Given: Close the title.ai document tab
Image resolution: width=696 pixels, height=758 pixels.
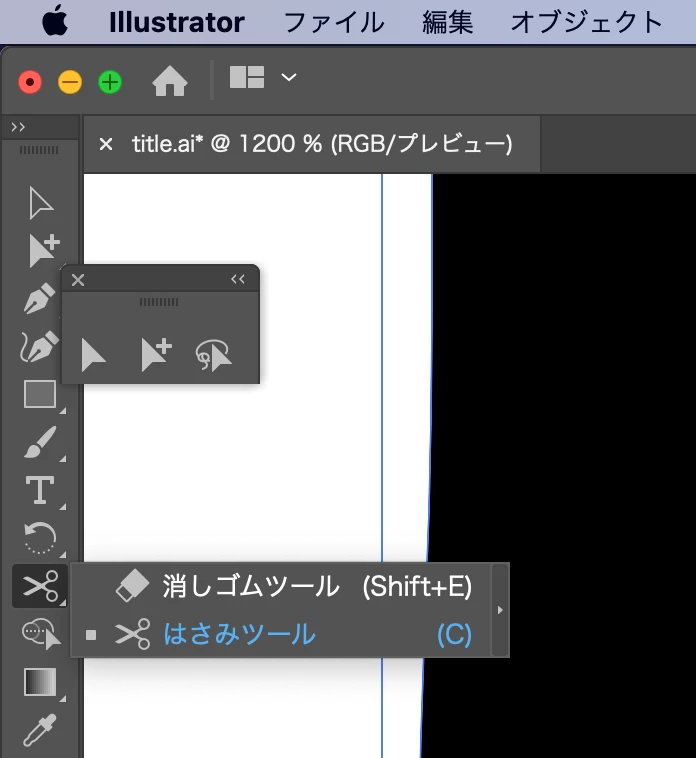Looking at the screenshot, I should point(105,144).
